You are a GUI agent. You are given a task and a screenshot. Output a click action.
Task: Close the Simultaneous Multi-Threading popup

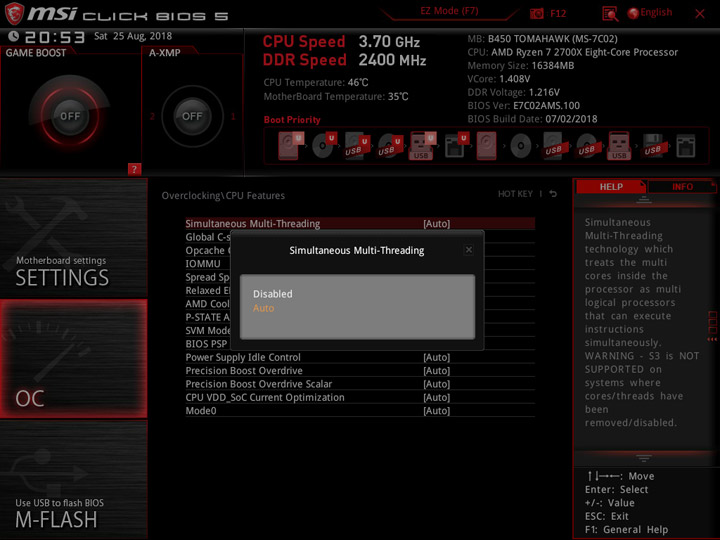tap(468, 250)
